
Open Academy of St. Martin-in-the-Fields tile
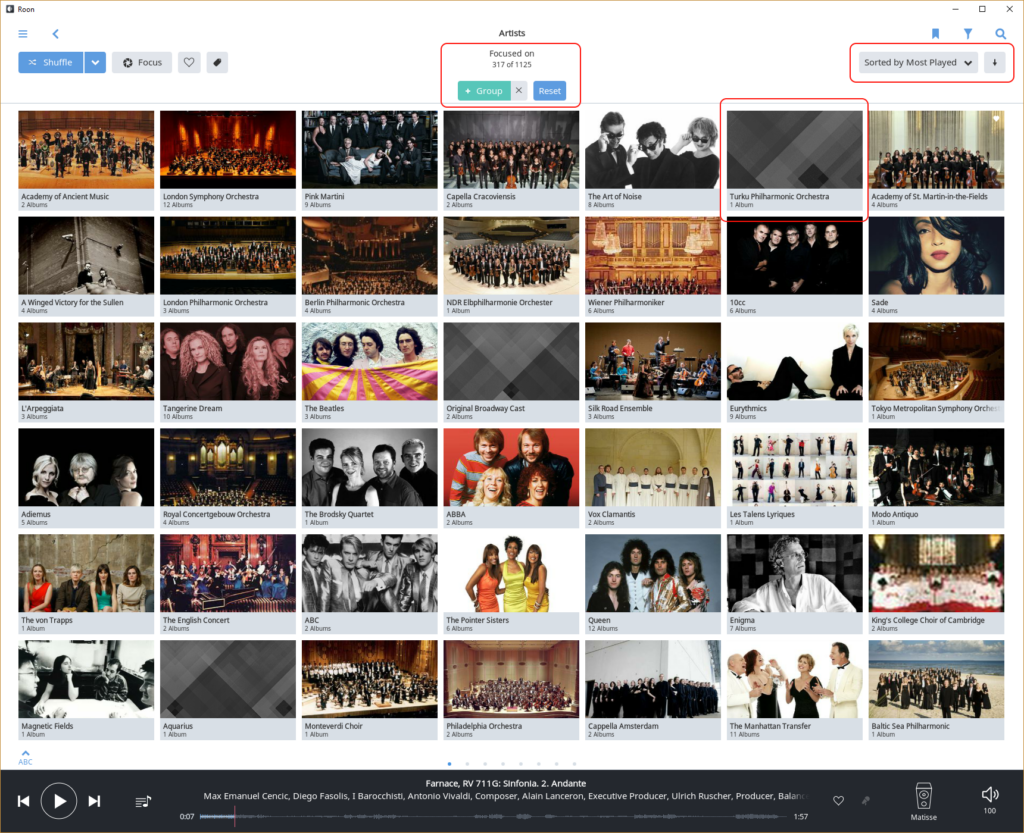point(936,160)
